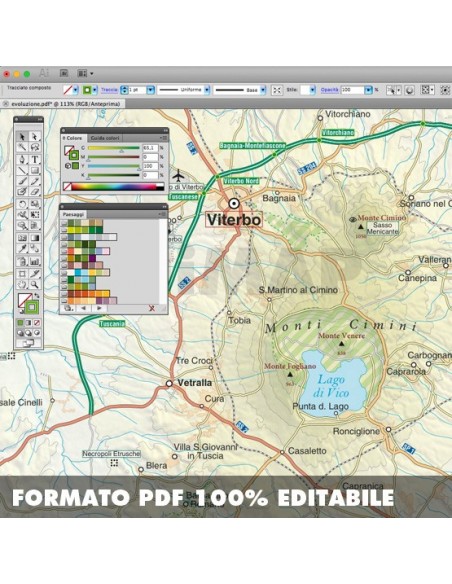452x584 pixels.
Task: Click the None swatch in the Colore panel spectrum bar
Action: (x=67, y=187)
